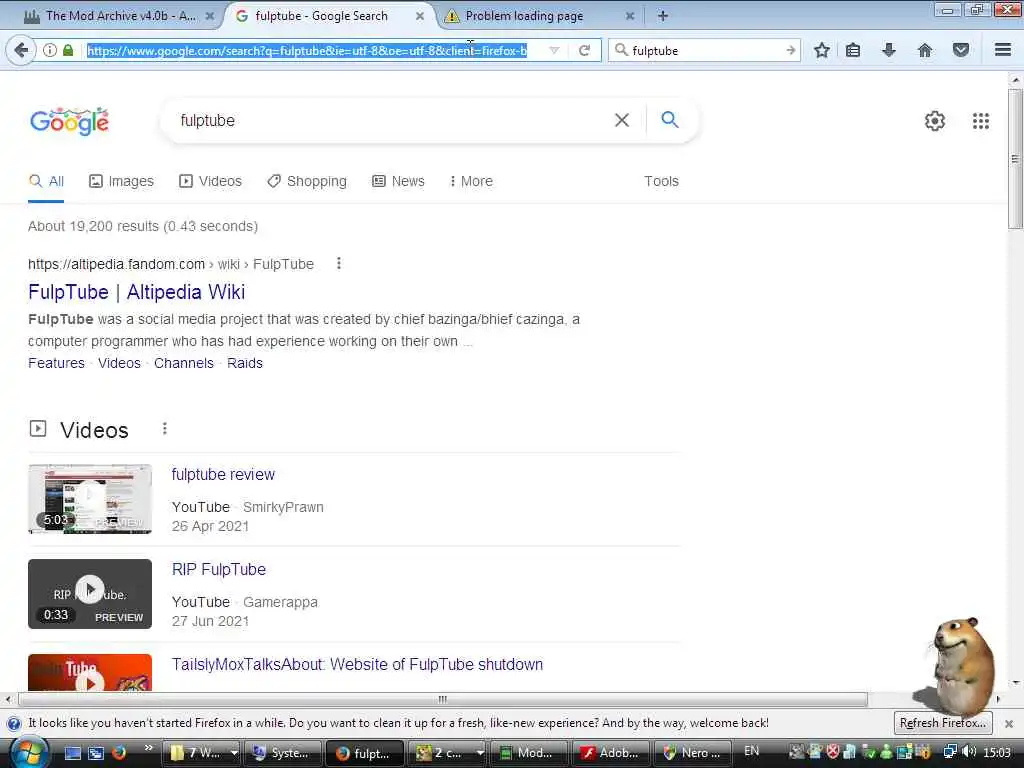The width and height of the screenshot is (1024, 768).
Task: Open the Nero taskbar button
Action: 692,753
